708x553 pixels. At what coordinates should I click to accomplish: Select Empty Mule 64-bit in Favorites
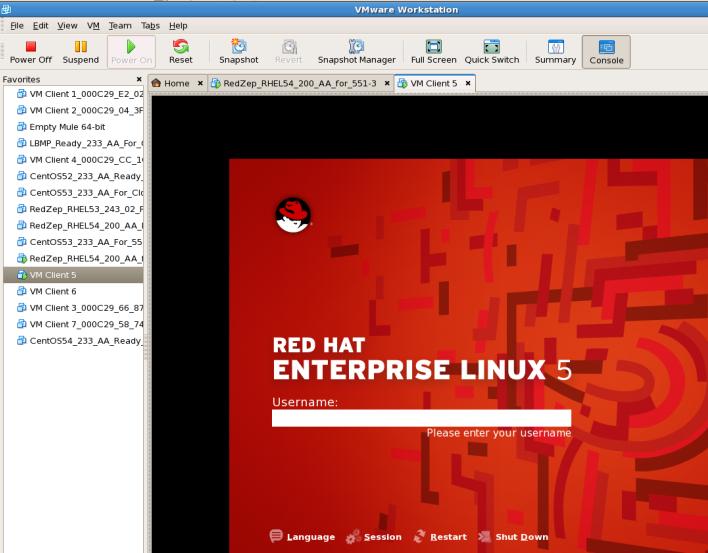[73, 127]
